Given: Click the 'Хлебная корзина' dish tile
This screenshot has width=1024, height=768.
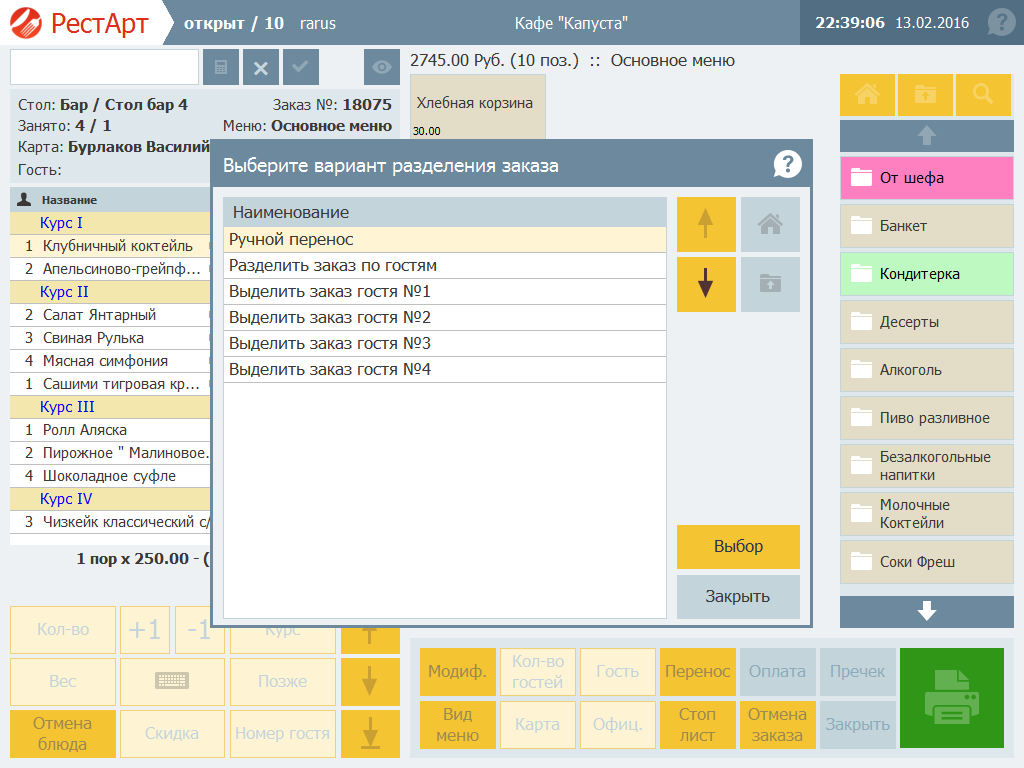Looking at the screenshot, I should (477, 106).
